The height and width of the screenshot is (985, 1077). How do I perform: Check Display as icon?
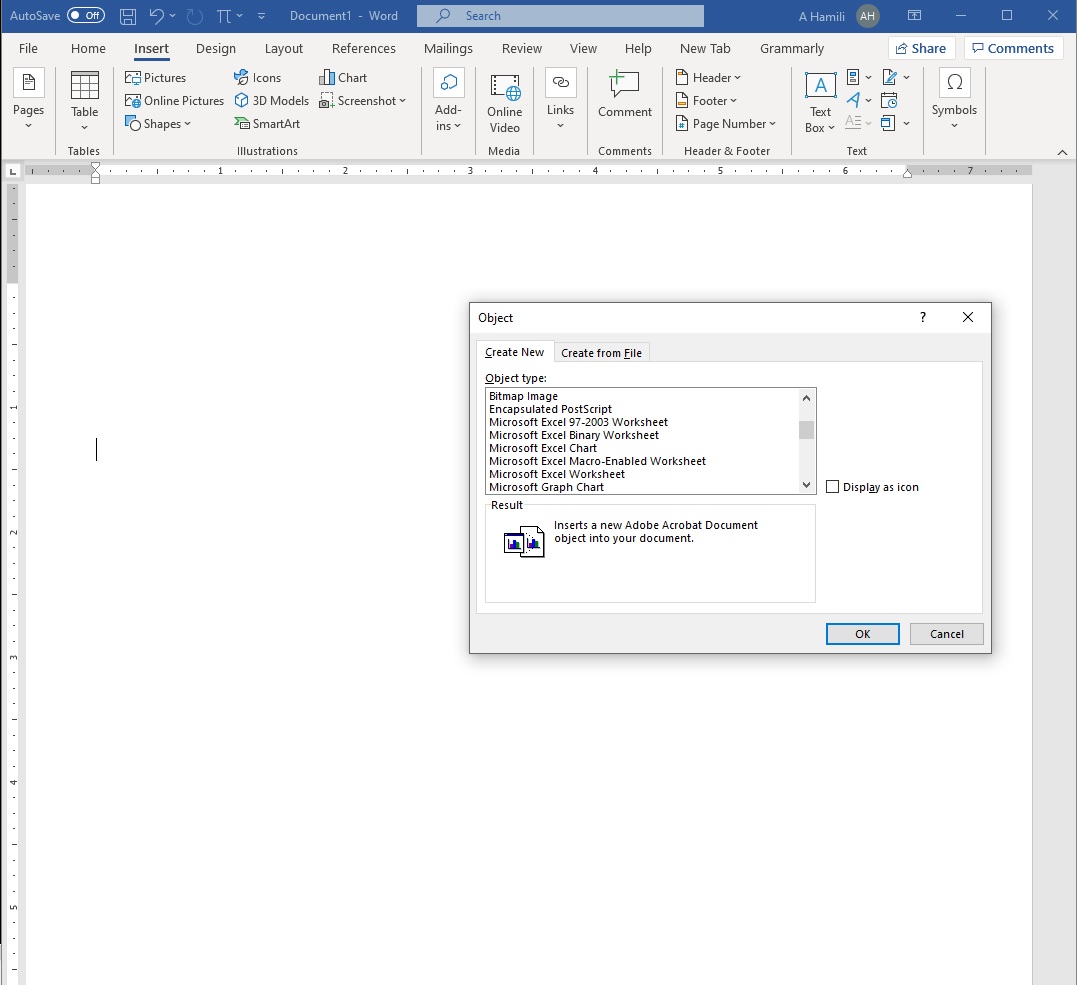832,487
